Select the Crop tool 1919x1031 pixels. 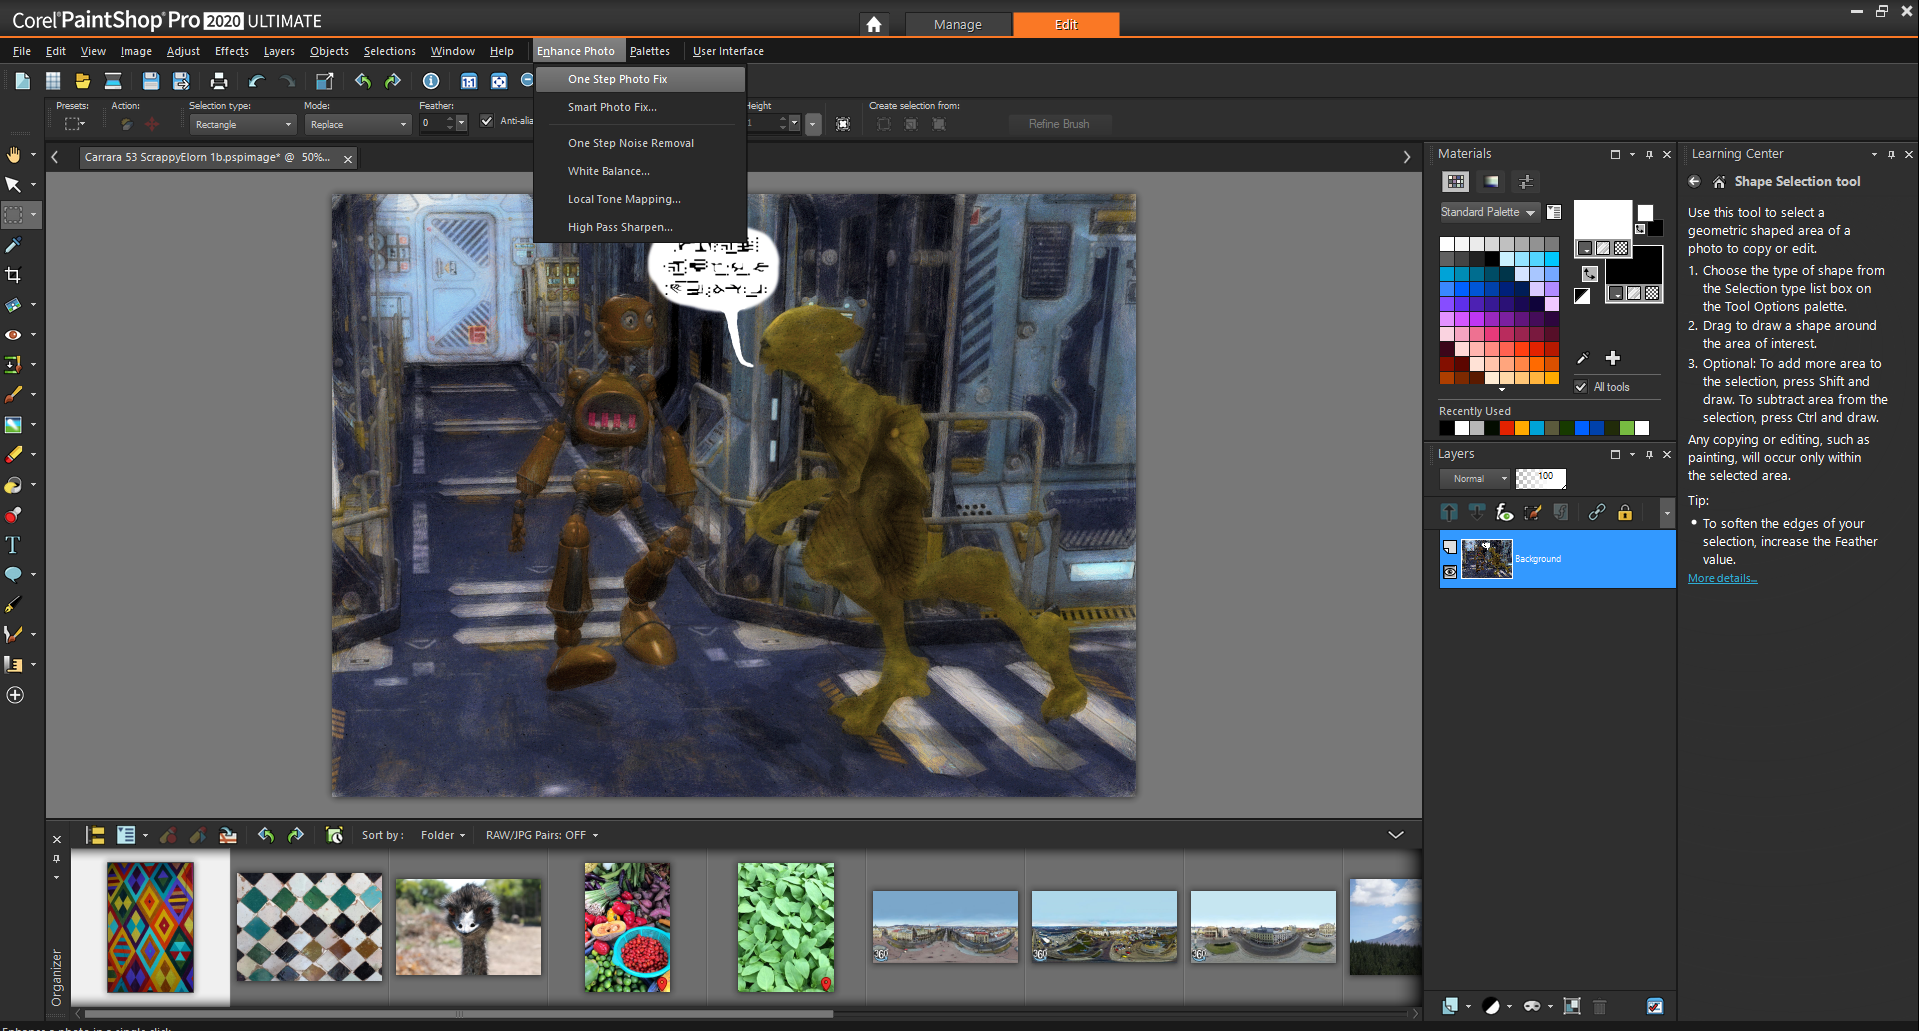point(13,275)
